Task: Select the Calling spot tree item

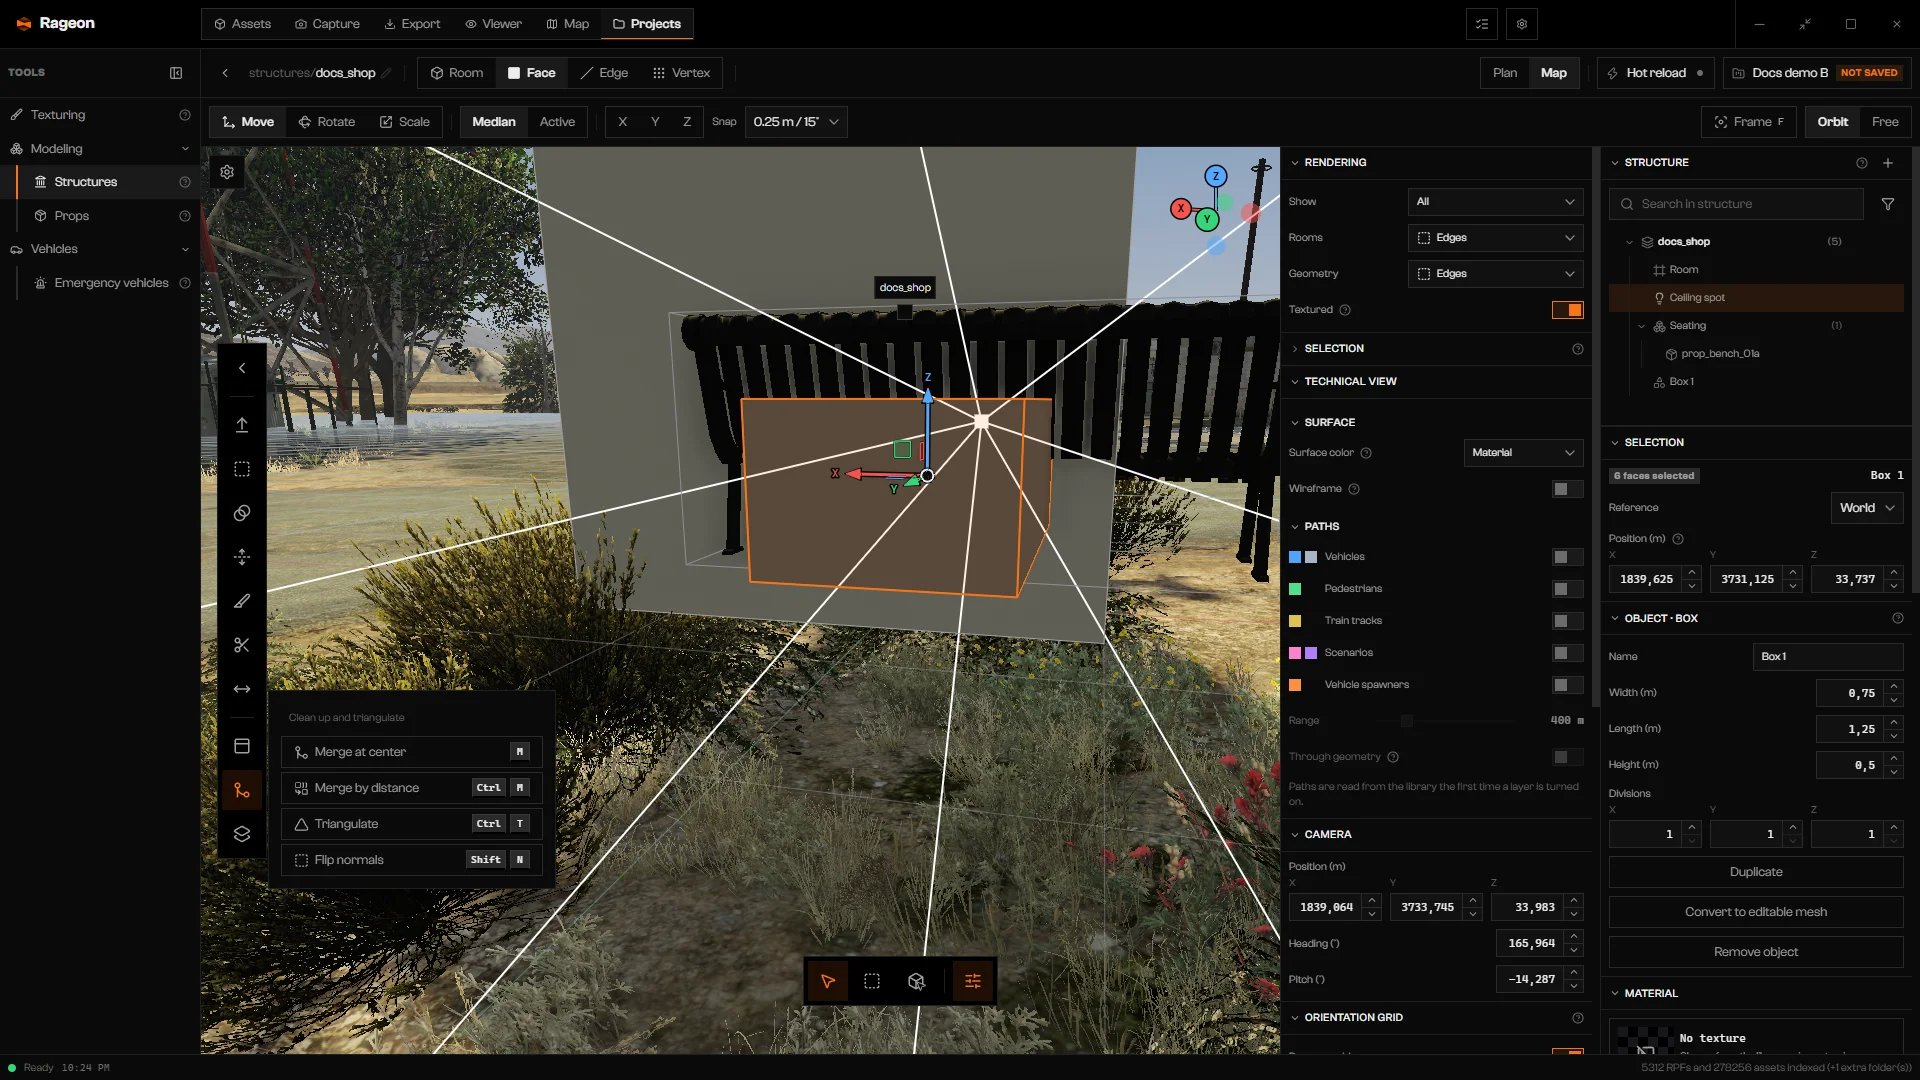Action: click(x=1756, y=298)
